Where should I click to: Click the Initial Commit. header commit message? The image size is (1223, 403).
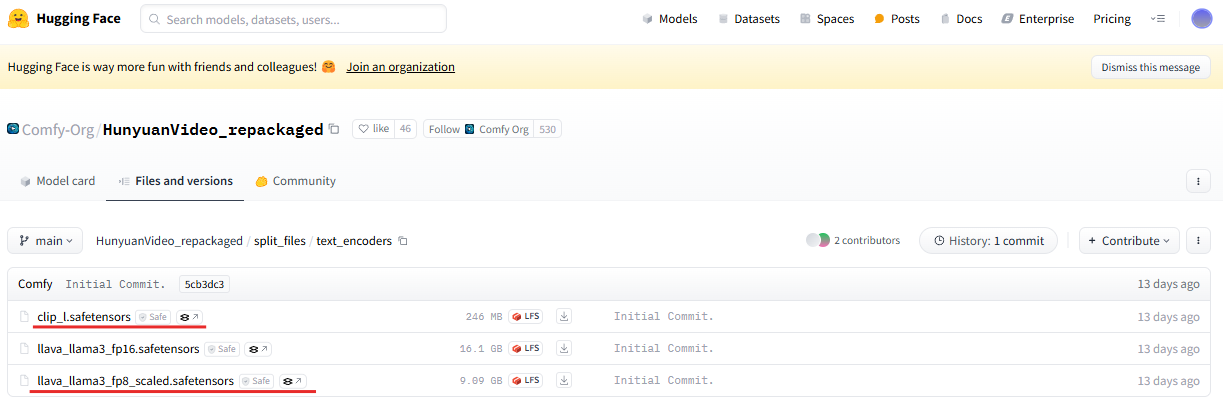point(116,284)
